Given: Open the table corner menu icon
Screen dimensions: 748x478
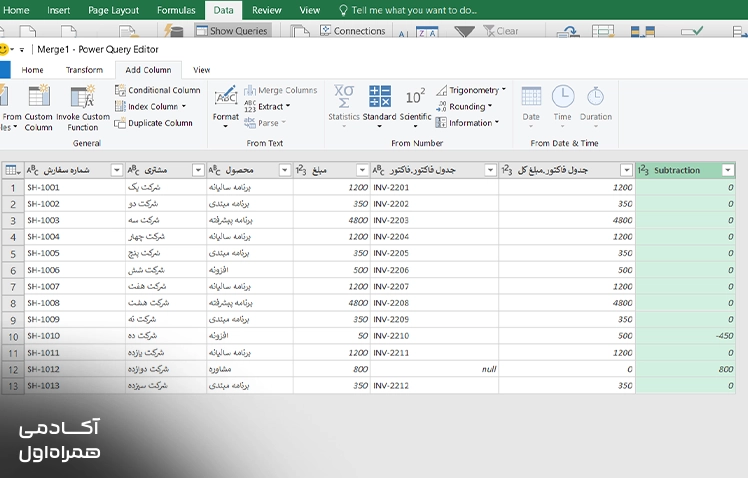Looking at the screenshot, I should tap(12, 170).
